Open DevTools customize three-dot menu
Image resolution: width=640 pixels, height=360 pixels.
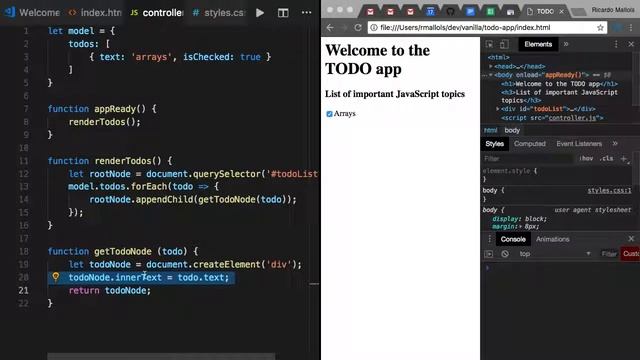(x=616, y=44)
